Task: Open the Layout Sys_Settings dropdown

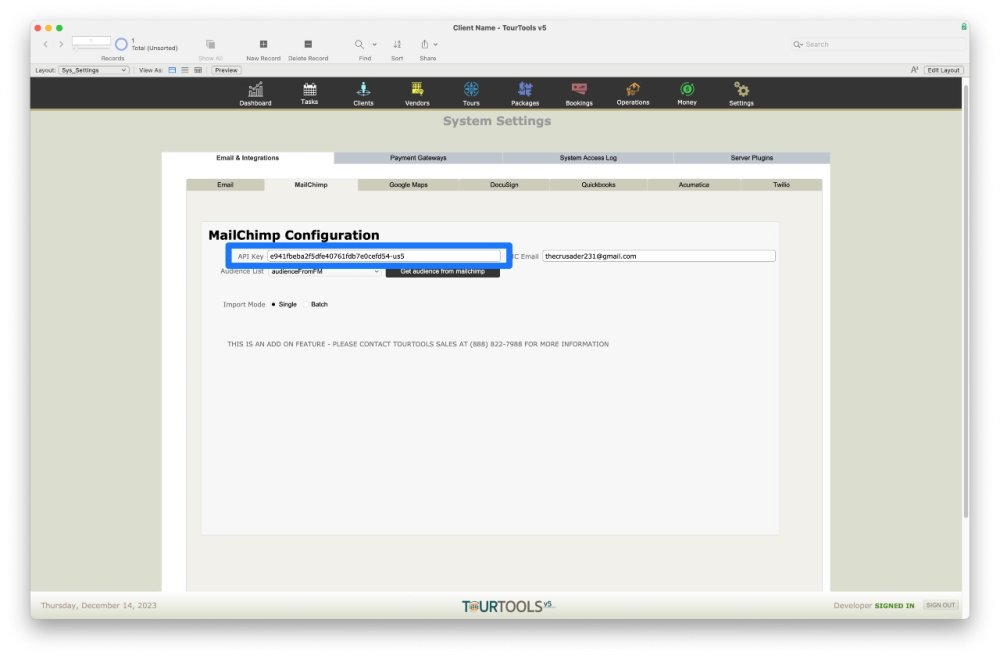Action: coord(94,70)
